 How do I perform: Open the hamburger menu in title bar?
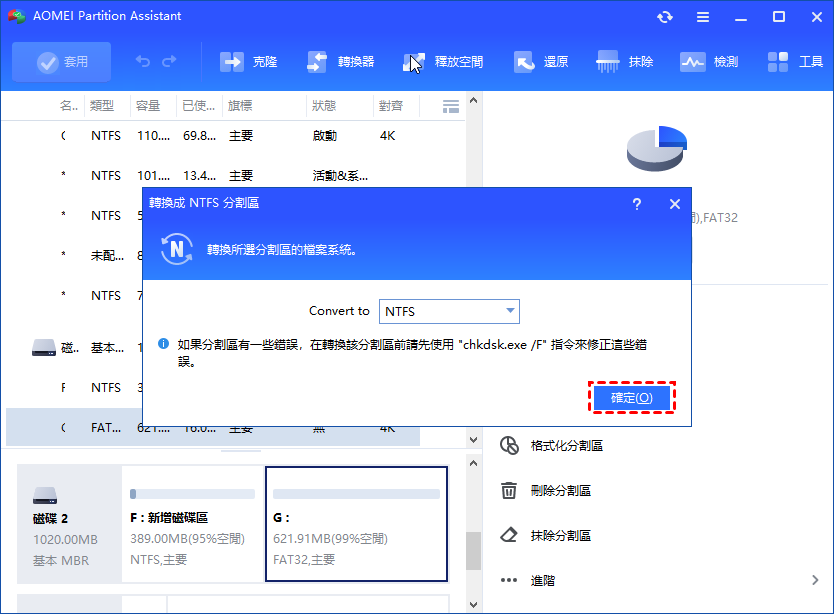(703, 17)
